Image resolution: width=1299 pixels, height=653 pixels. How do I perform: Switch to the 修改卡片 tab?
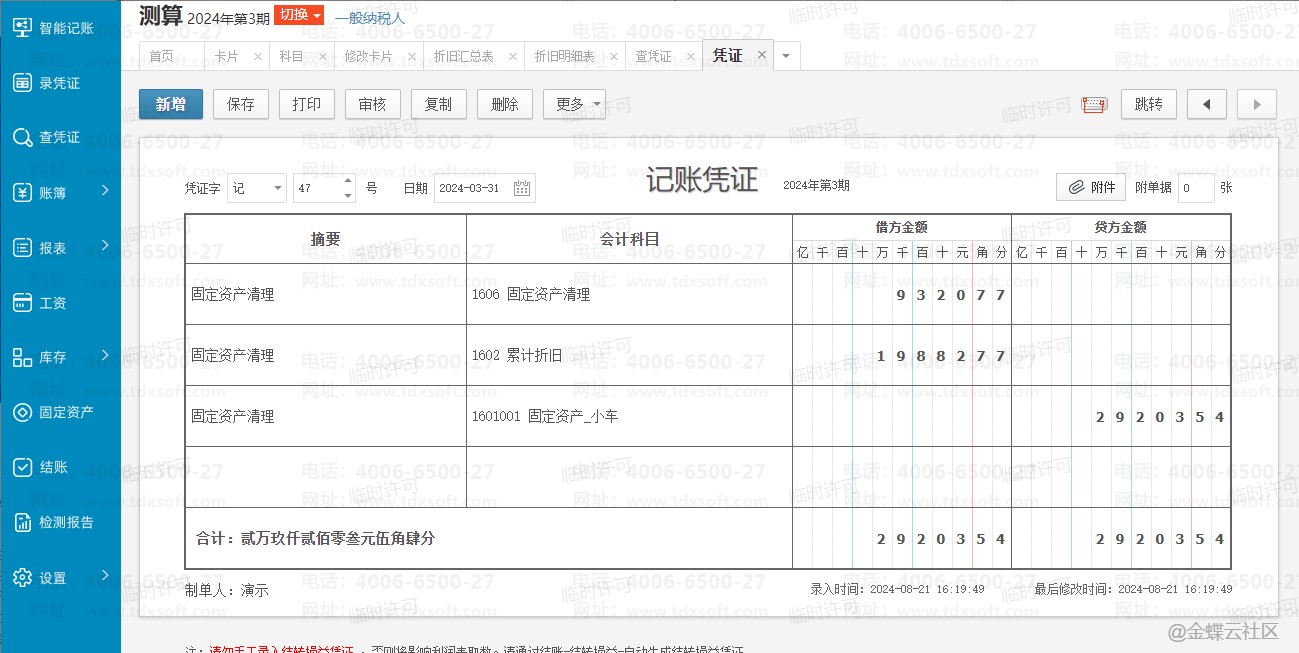(368, 56)
